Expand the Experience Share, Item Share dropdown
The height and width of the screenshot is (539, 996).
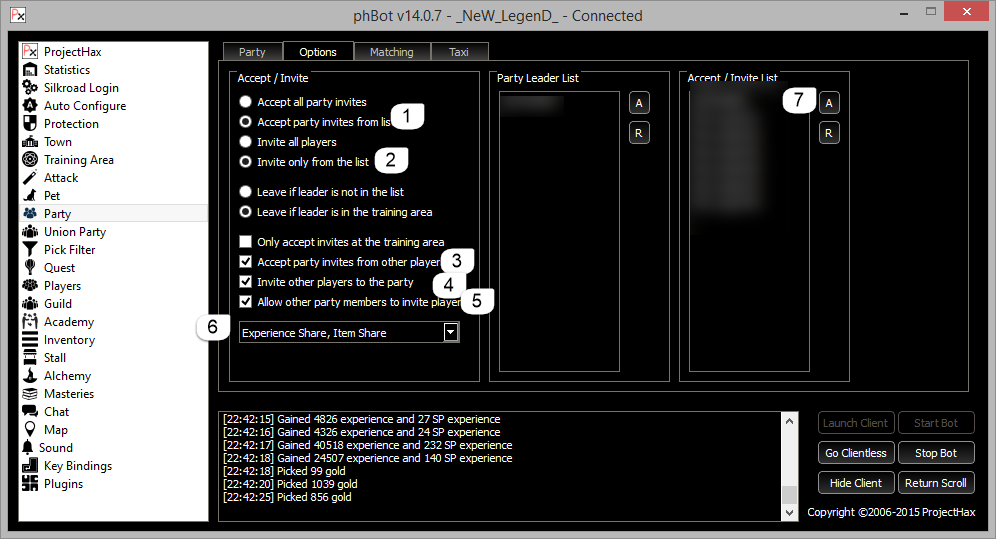point(451,332)
